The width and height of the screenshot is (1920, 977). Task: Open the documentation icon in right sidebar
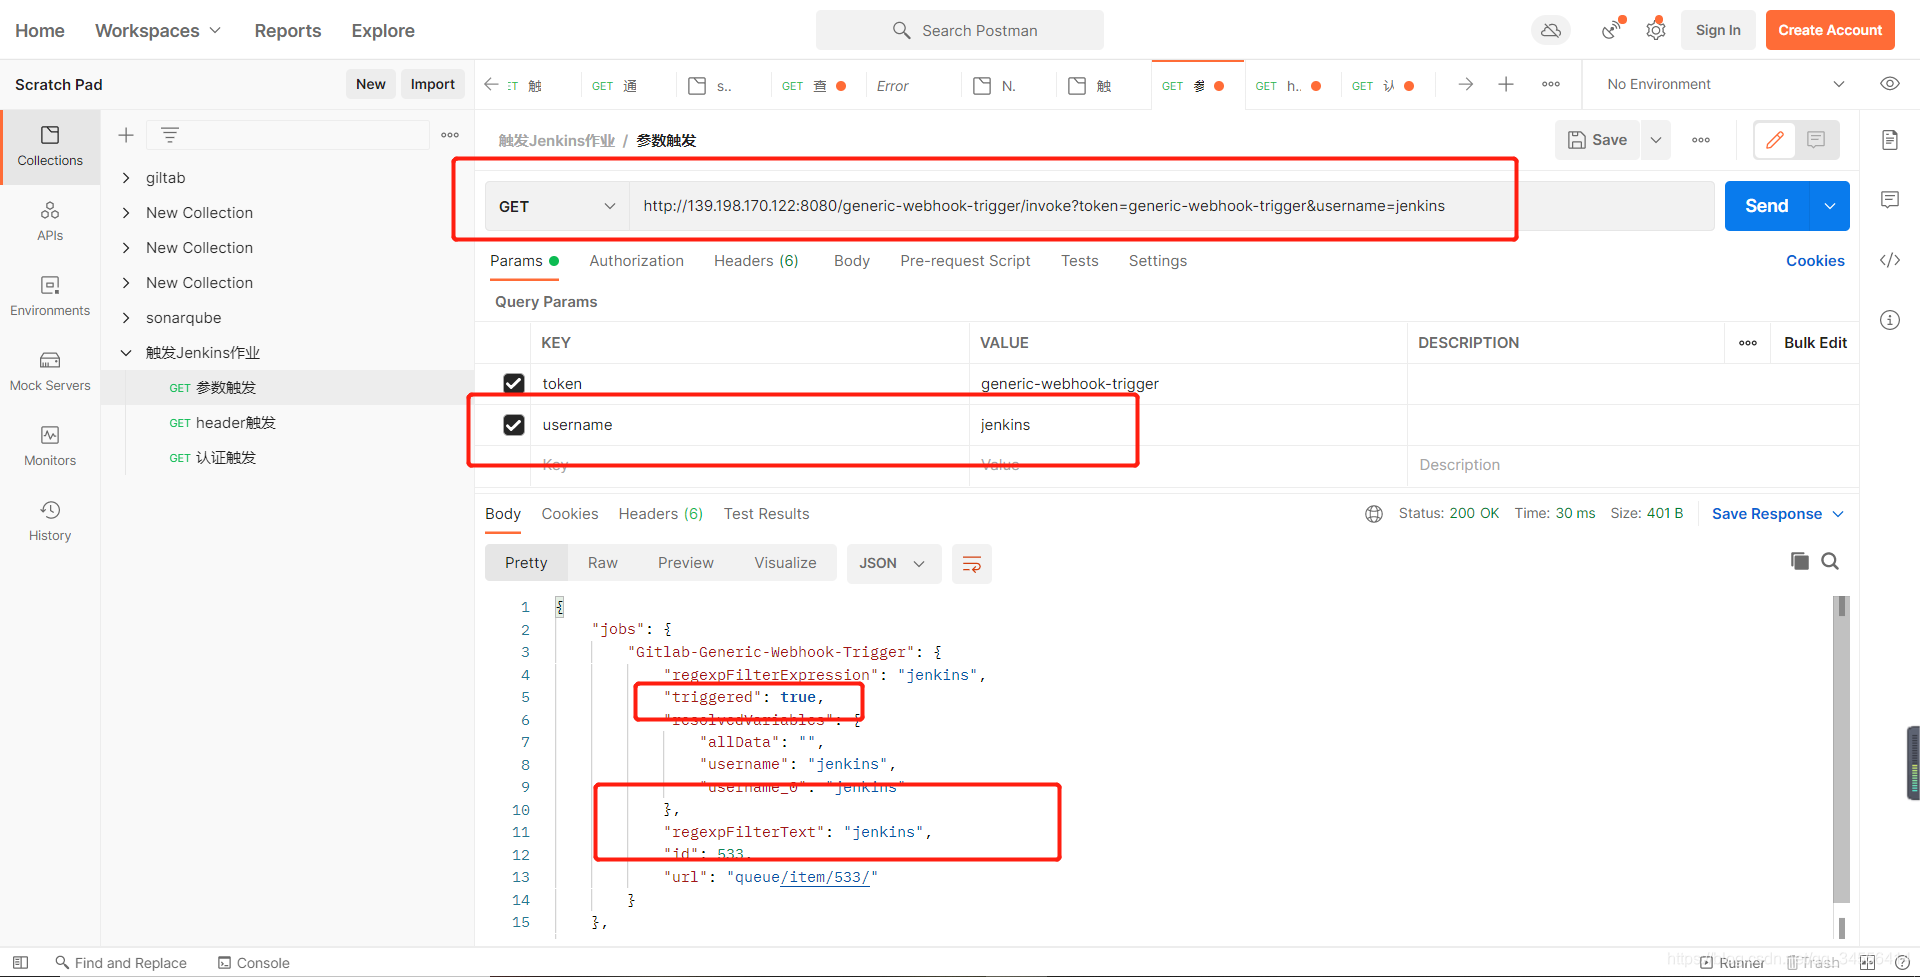[x=1890, y=140]
